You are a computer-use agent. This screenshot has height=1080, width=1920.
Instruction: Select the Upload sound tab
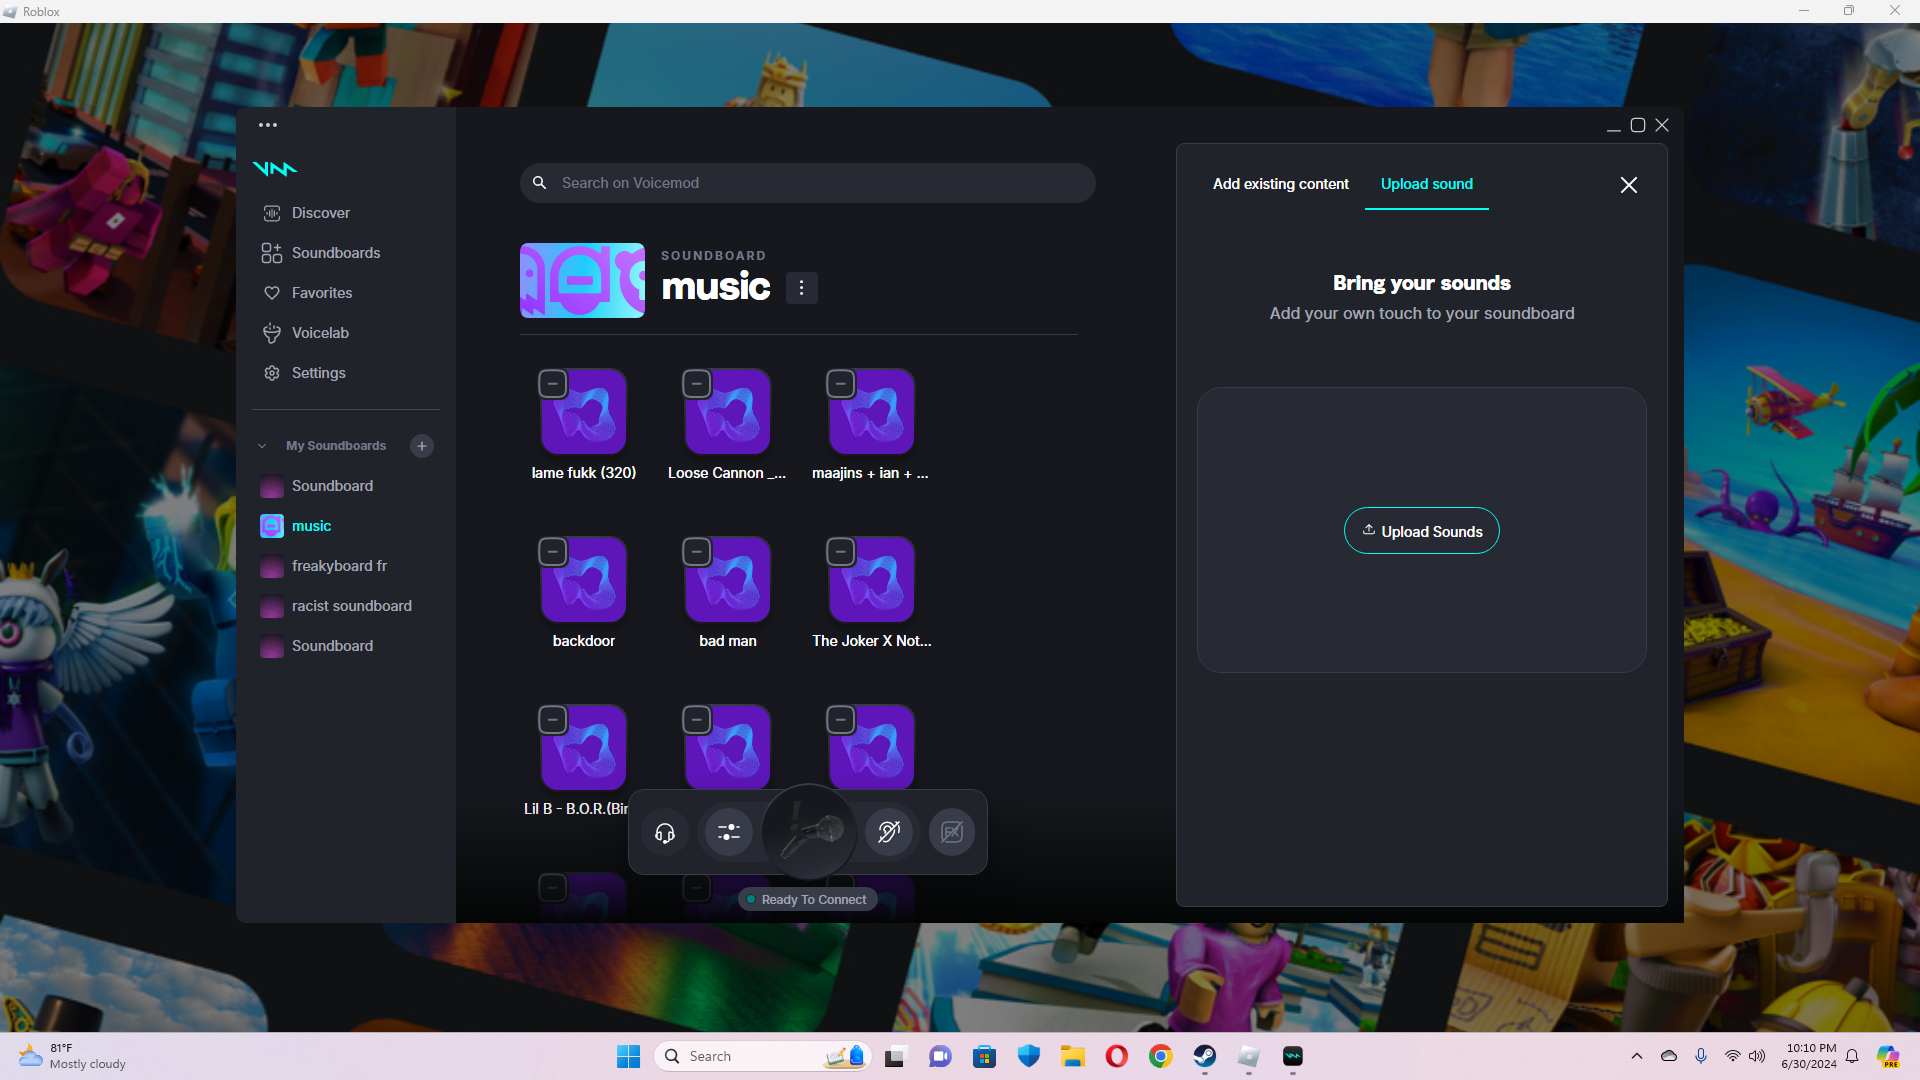pyautogui.click(x=1427, y=184)
